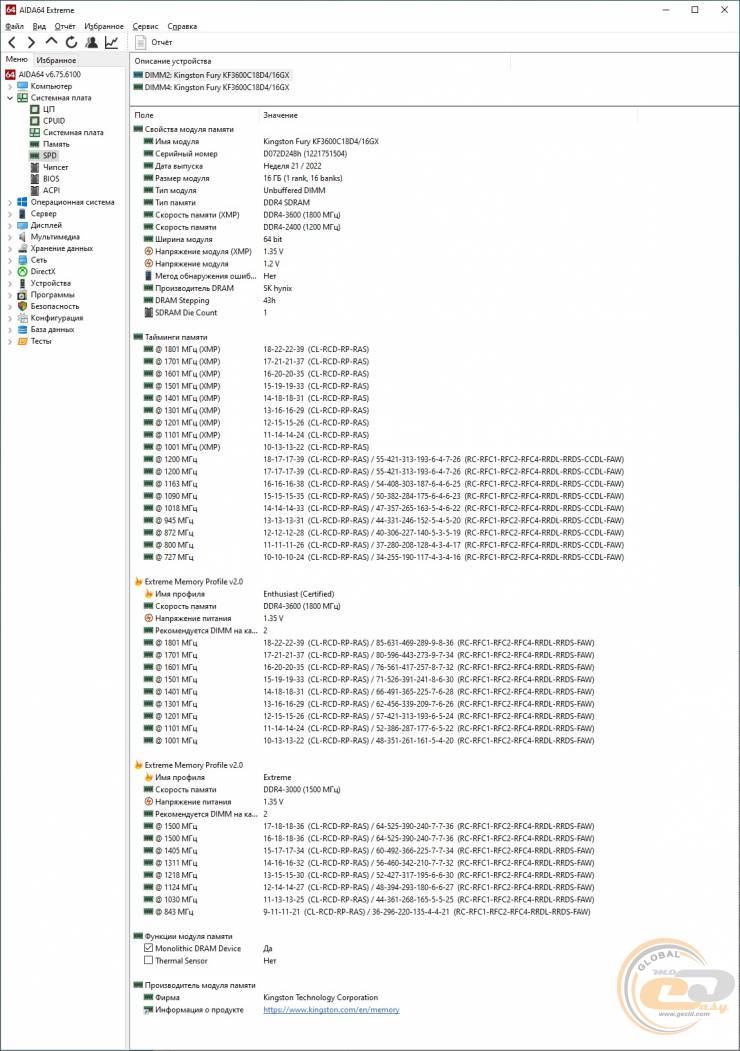The width and height of the screenshot is (740, 1051).
Task: Click the Сеть network icon
Action: tap(22, 260)
